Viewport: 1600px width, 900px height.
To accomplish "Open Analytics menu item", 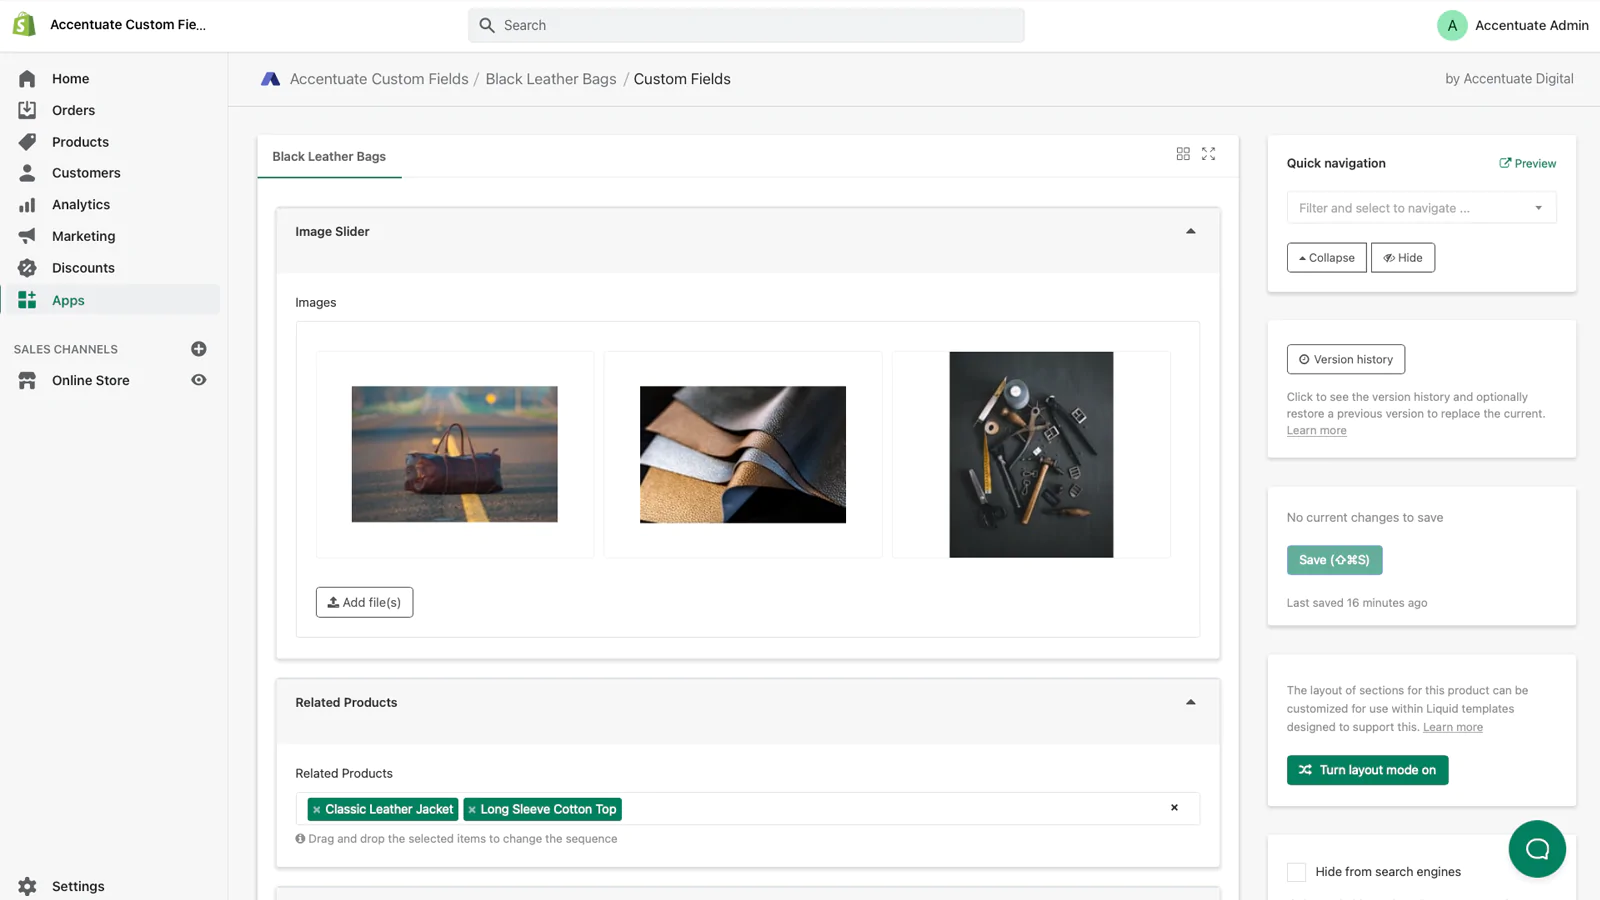I will [x=81, y=205].
